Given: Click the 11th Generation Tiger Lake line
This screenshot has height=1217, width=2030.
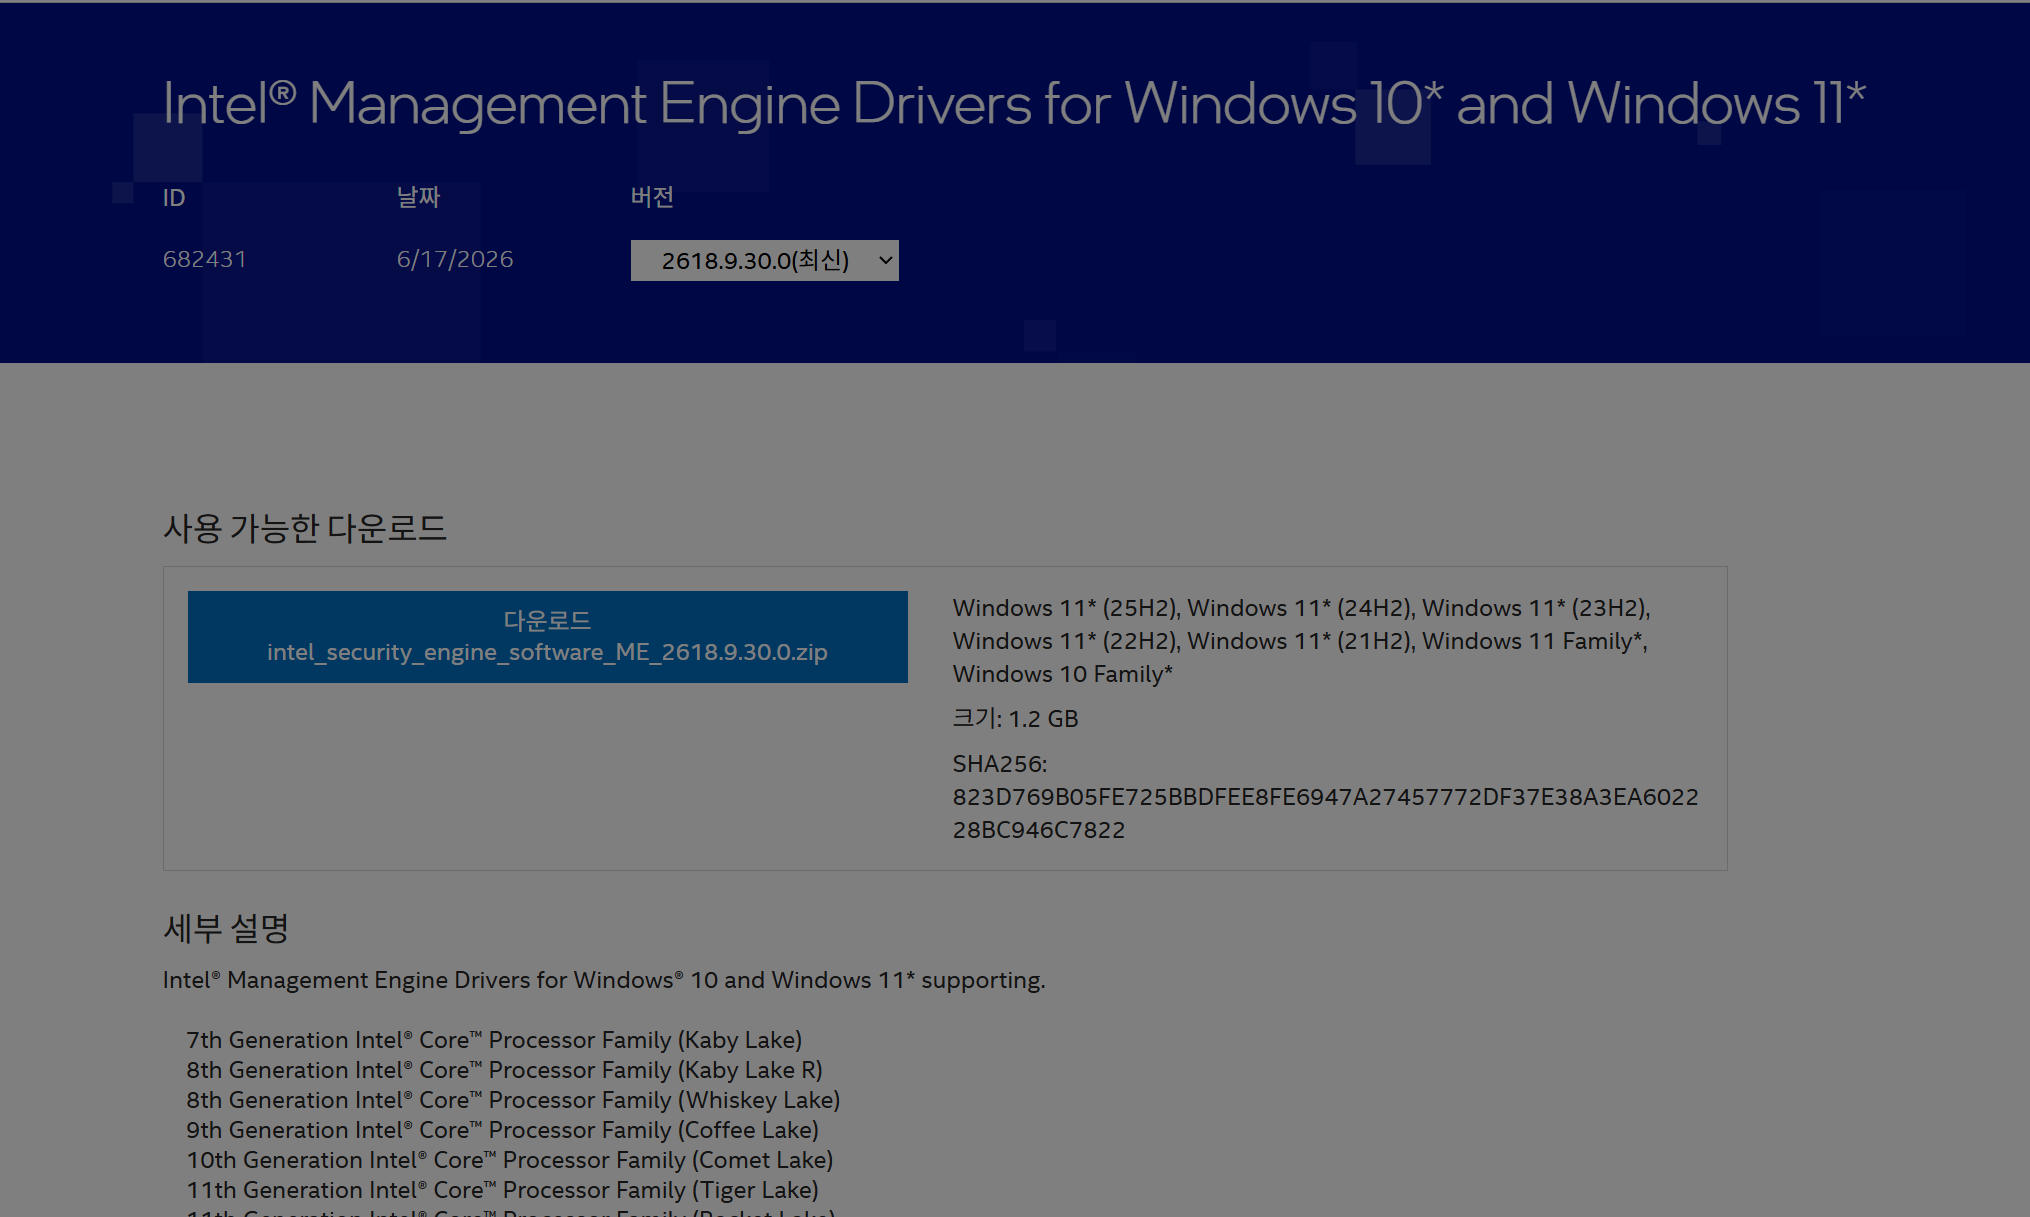Looking at the screenshot, I should 502,1190.
